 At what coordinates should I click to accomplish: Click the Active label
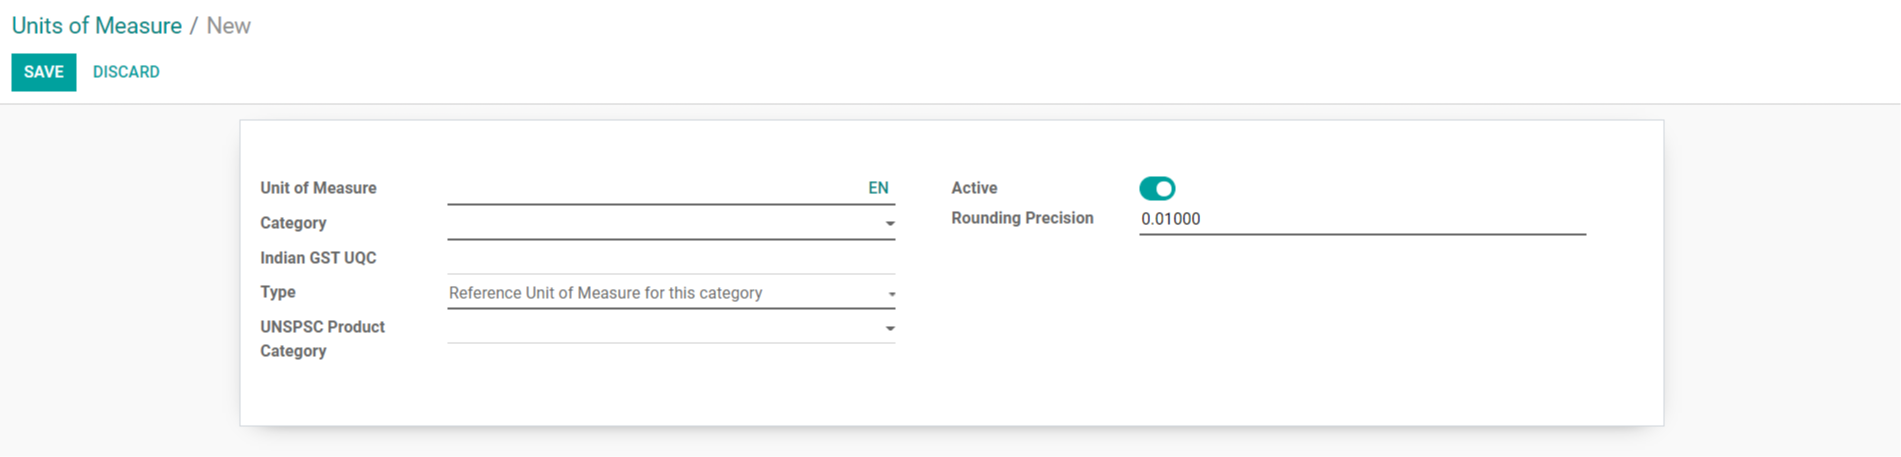pyautogui.click(x=974, y=188)
